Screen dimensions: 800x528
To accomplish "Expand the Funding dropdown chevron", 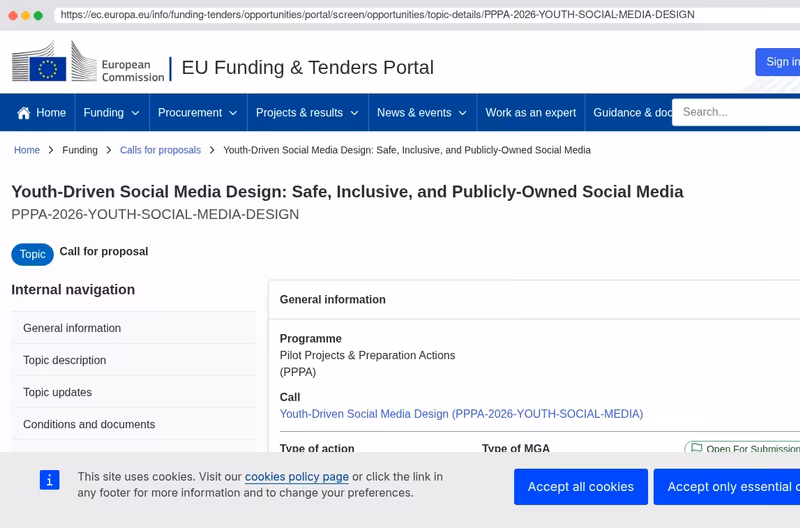I will point(135,113).
